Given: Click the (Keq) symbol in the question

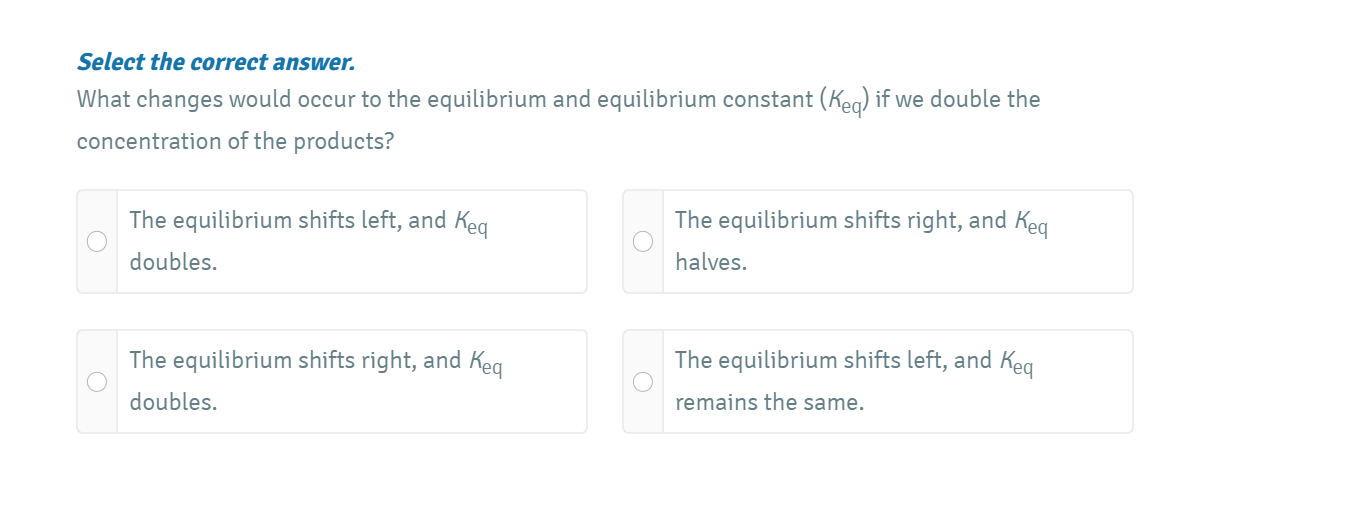Looking at the screenshot, I should tap(846, 102).
